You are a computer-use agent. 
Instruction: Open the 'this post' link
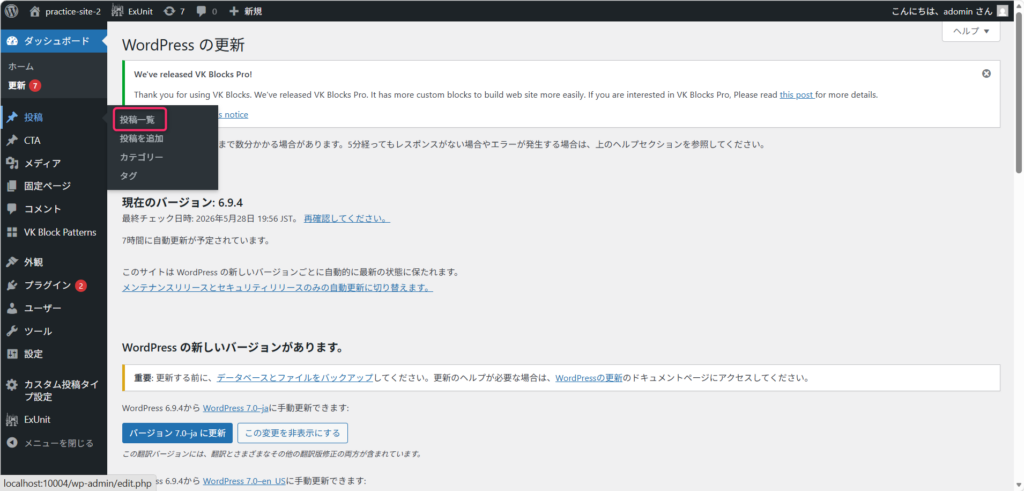(797, 95)
